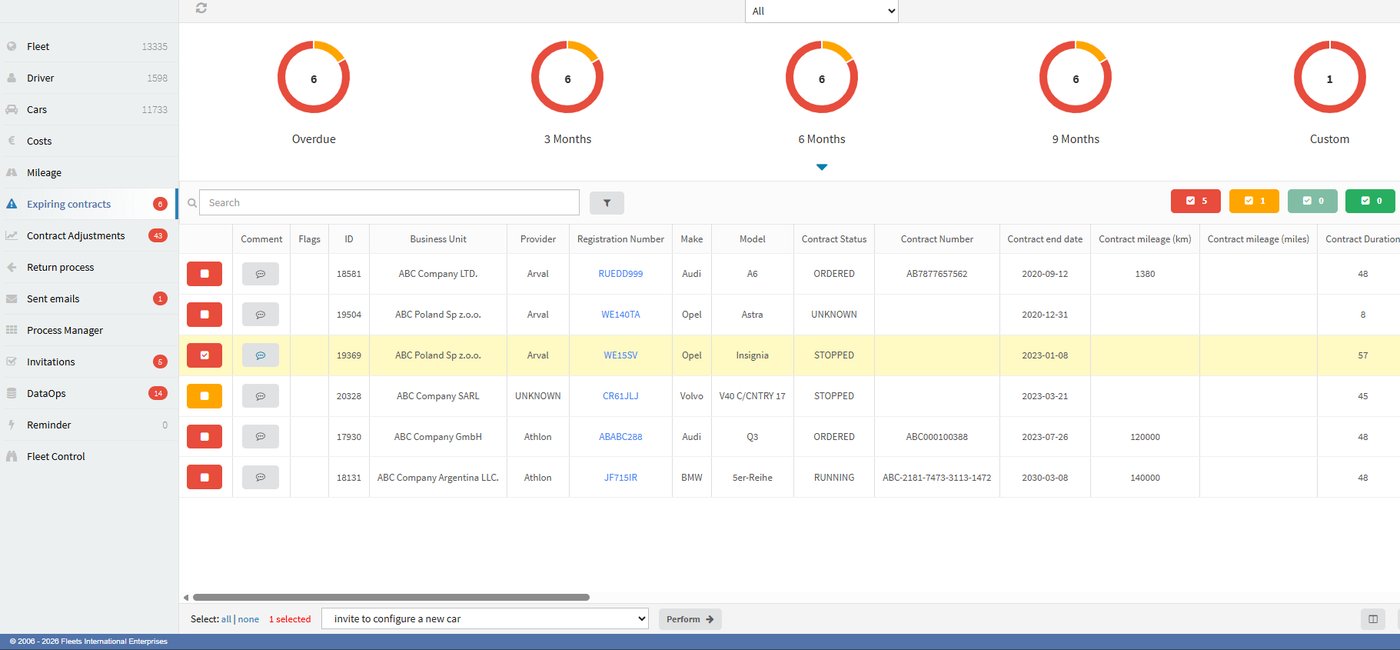The image size is (1400, 650).
Task: Click the car icon next to Cars
Action: [11, 109]
